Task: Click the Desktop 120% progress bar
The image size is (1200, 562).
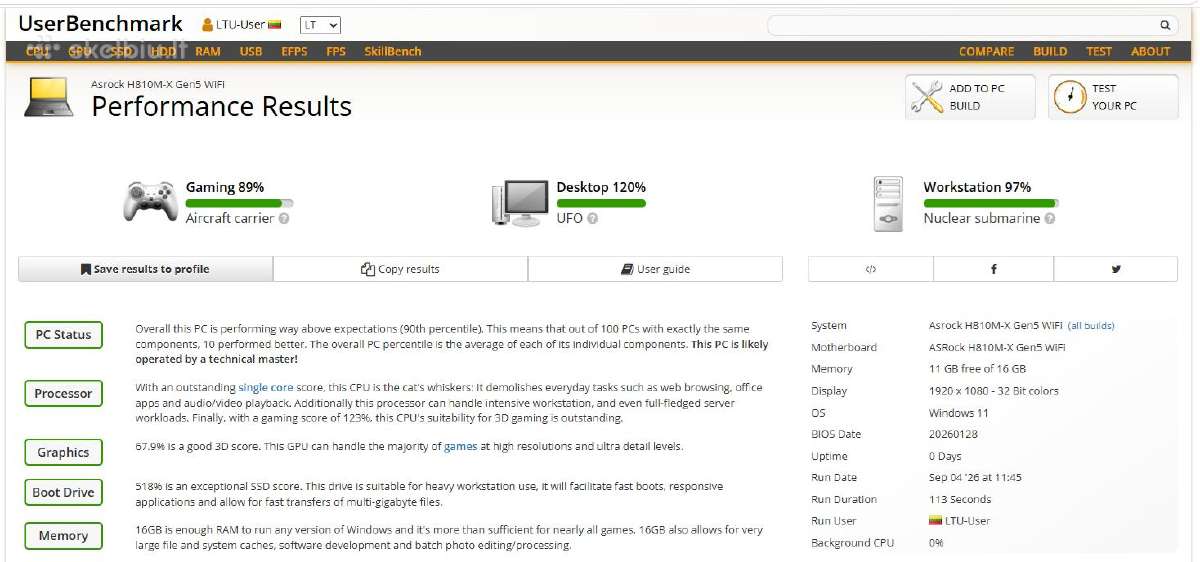Action: click(601, 203)
